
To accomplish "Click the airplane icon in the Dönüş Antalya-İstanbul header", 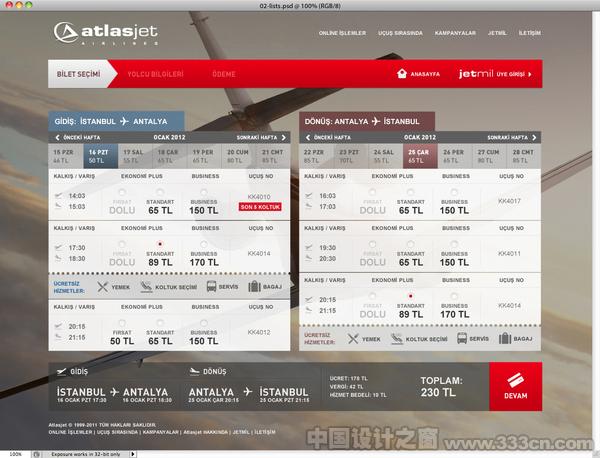I will pos(376,121).
